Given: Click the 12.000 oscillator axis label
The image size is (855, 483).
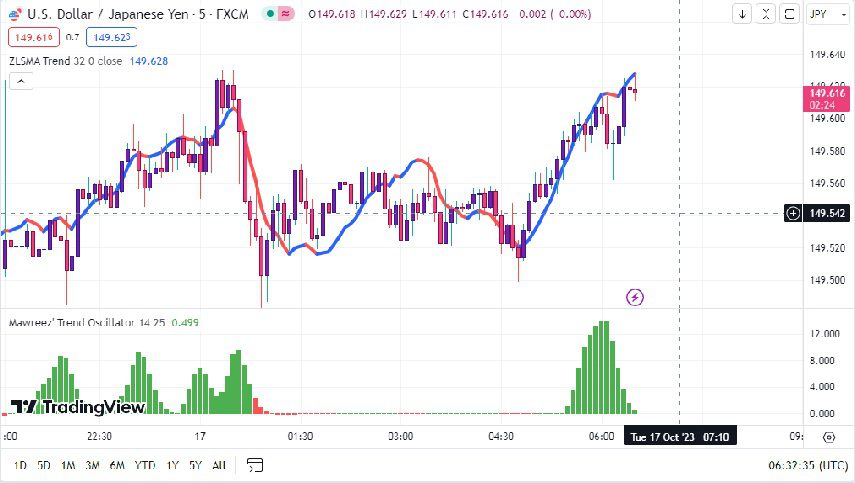Looking at the screenshot, I should (x=824, y=334).
